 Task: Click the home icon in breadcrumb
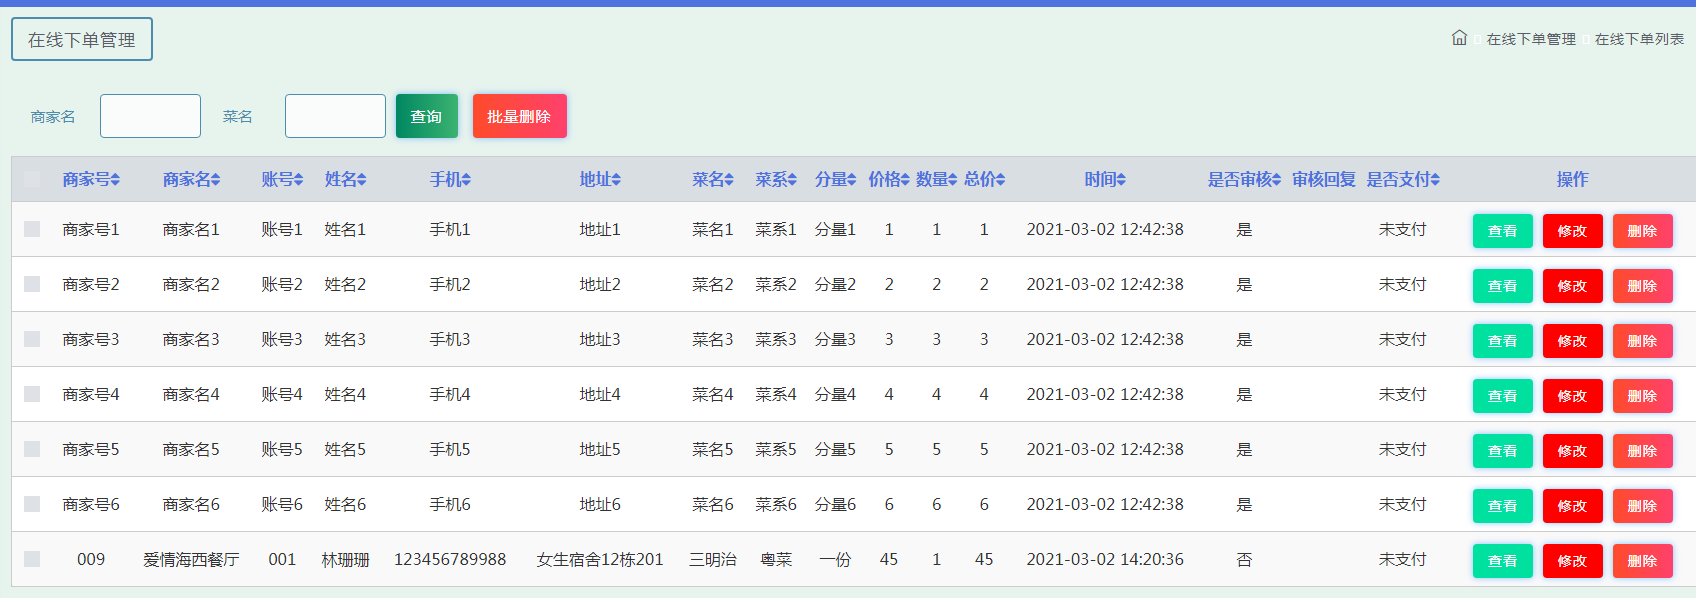pyautogui.click(x=1459, y=38)
